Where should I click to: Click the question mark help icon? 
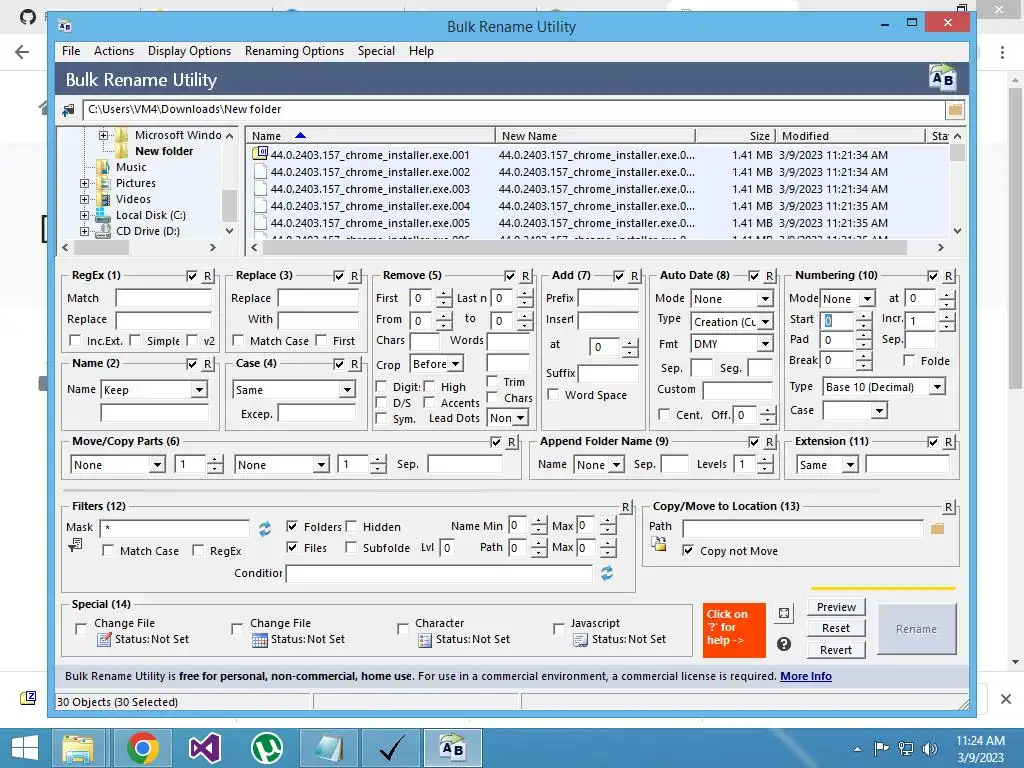(784, 644)
